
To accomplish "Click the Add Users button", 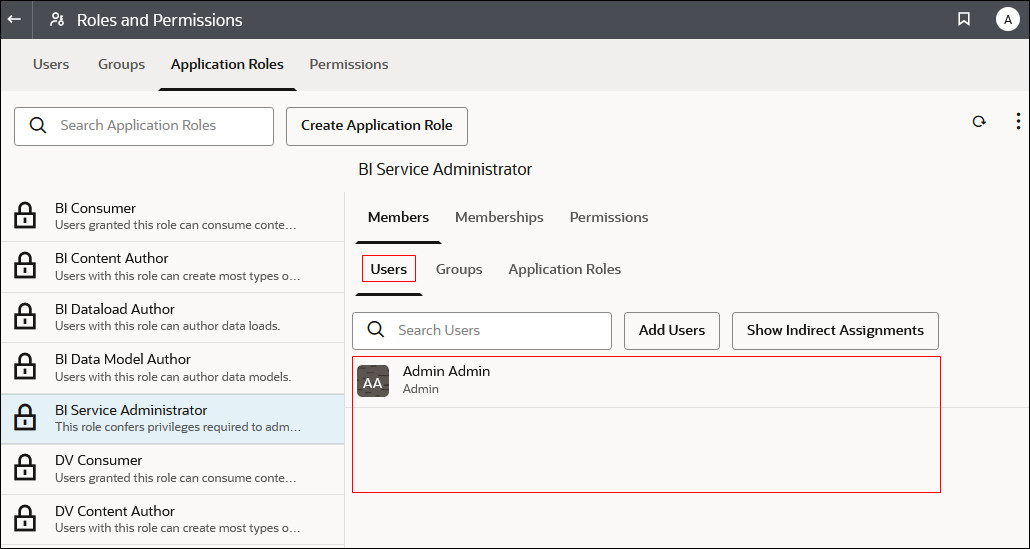I will point(672,330).
